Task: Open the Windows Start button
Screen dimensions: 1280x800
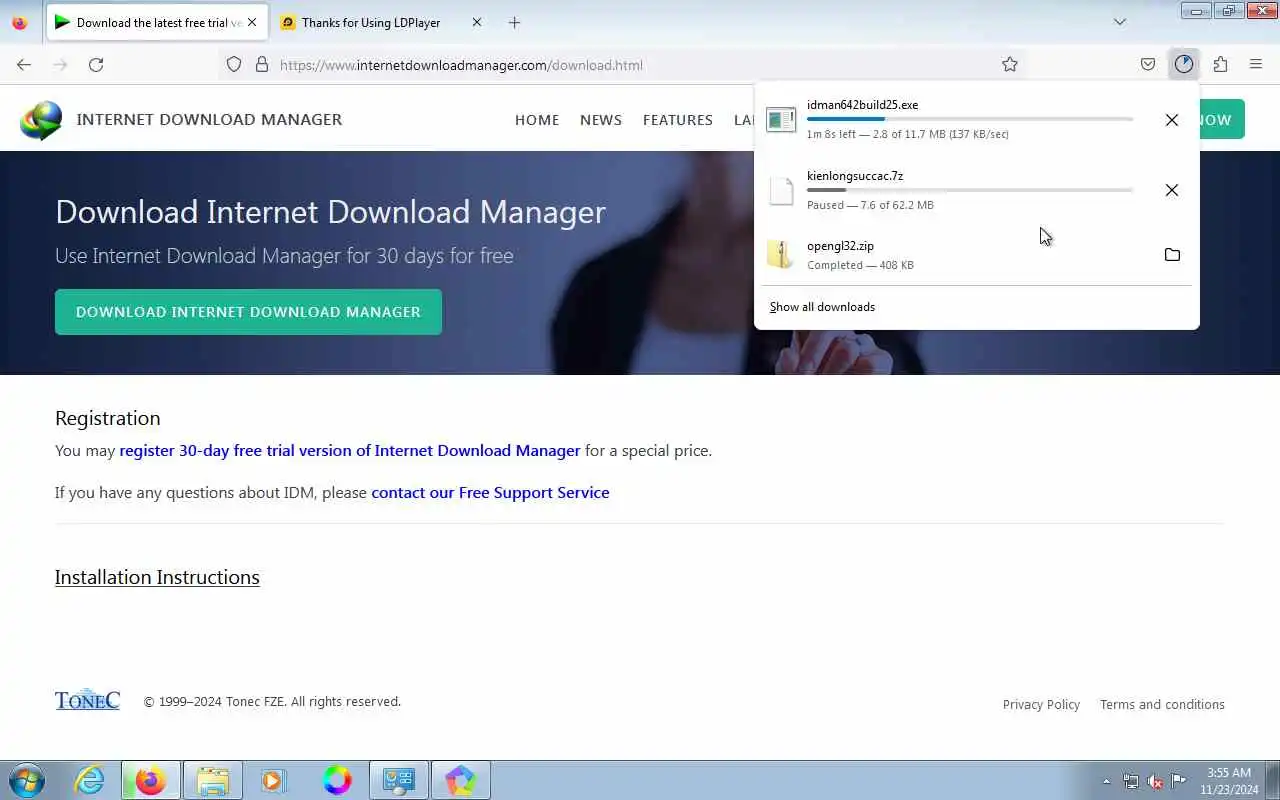Action: [x=27, y=780]
